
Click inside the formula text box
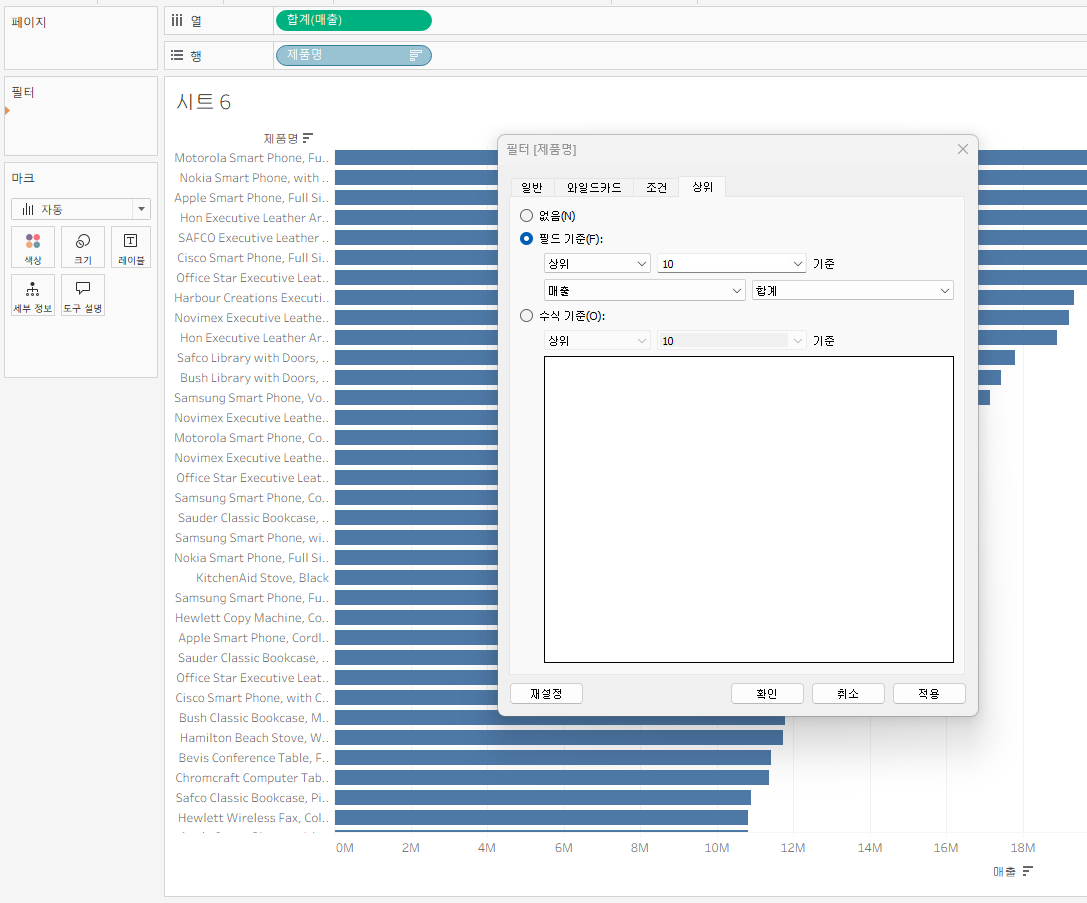tap(749, 509)
